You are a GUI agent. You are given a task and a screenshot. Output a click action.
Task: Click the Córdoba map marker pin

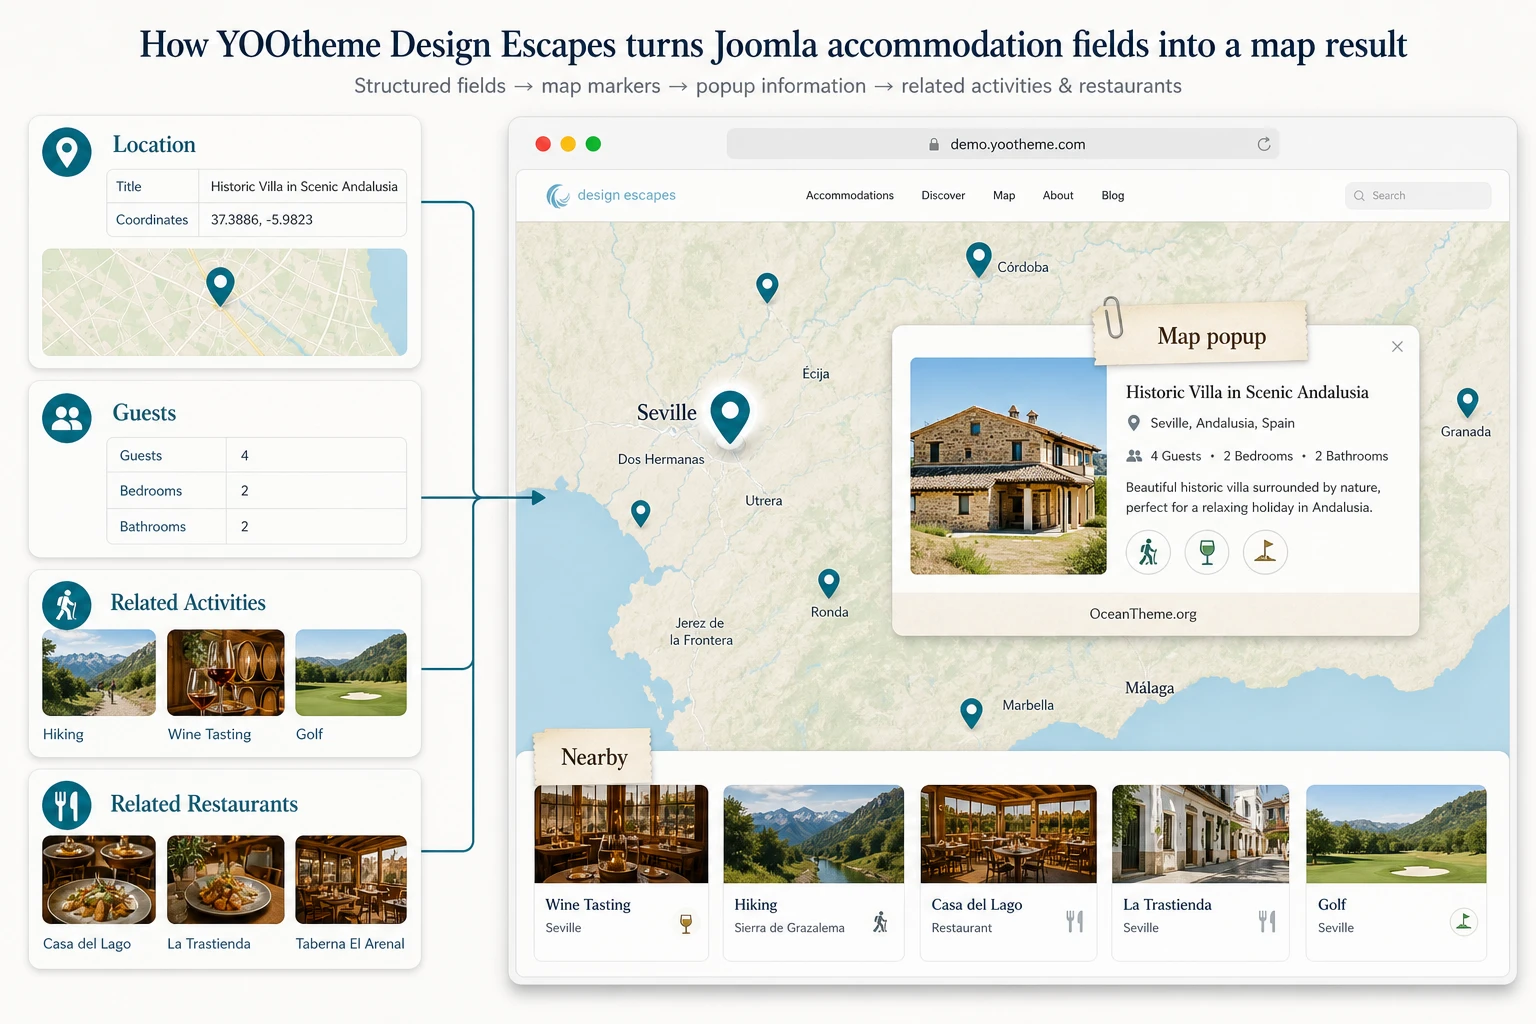pos(978,259)
